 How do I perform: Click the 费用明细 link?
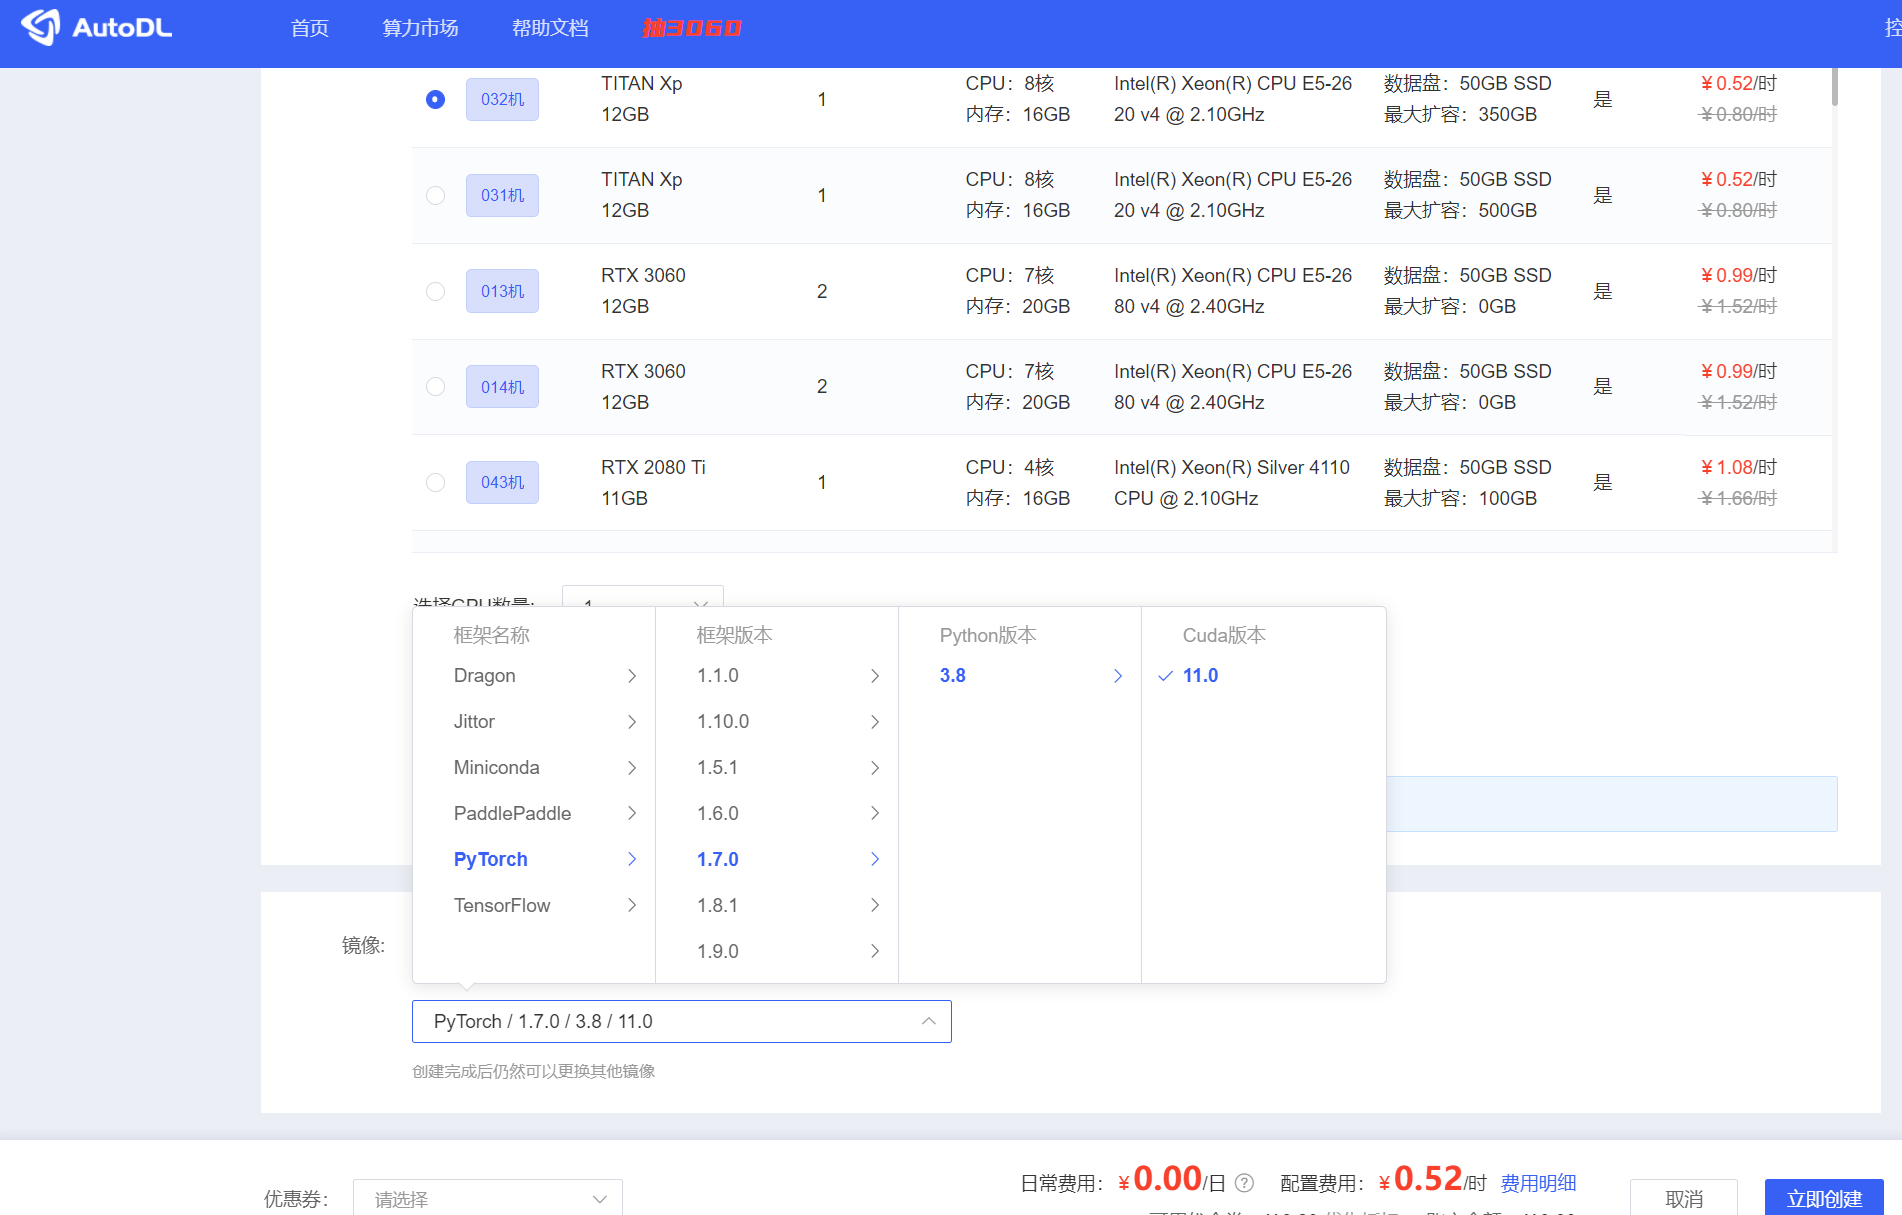pos(1538,1183)
